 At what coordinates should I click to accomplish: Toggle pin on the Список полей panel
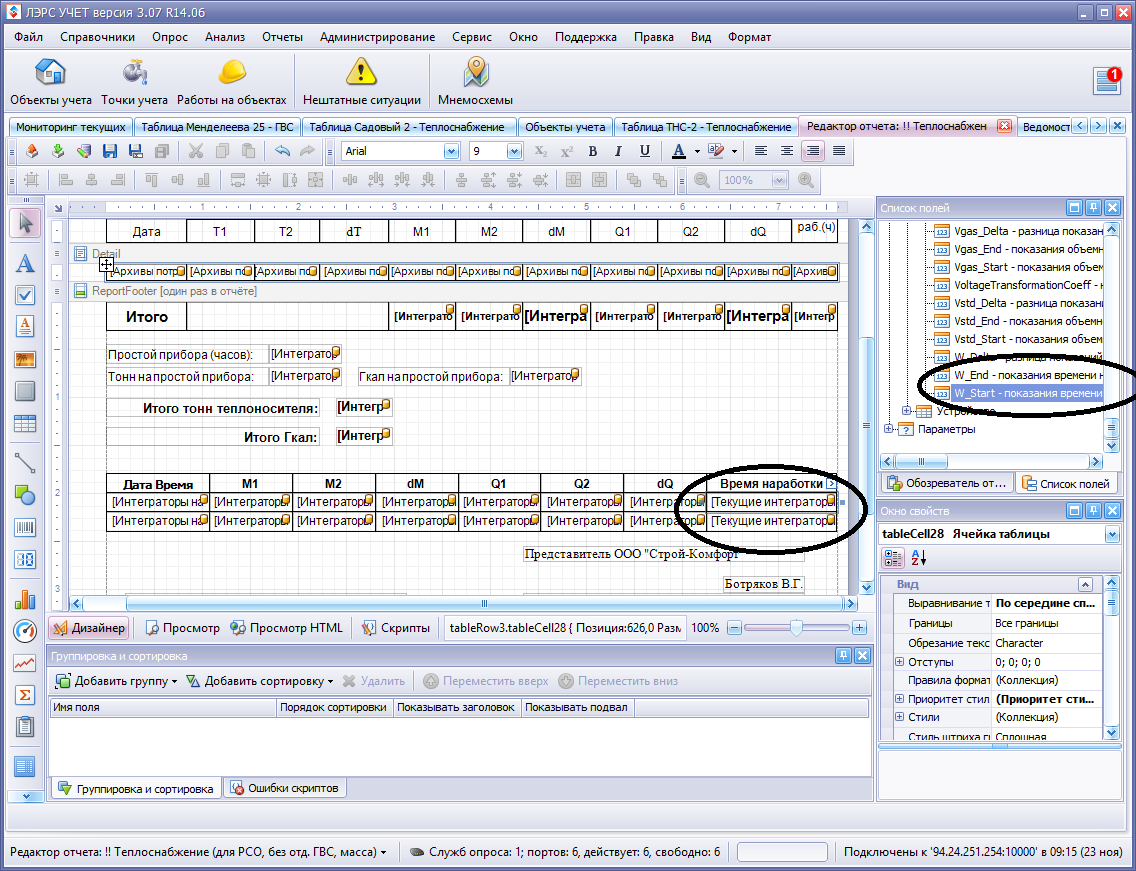click(x=1094, y=208)
